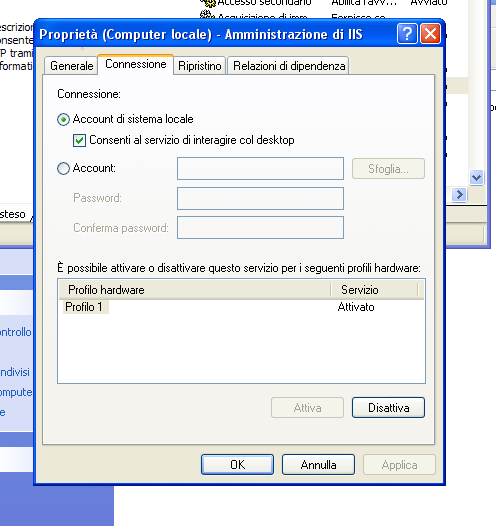The width and height of the screenshot is (496, 526).
Task: Click the Disattiva button
Action: 388,408
